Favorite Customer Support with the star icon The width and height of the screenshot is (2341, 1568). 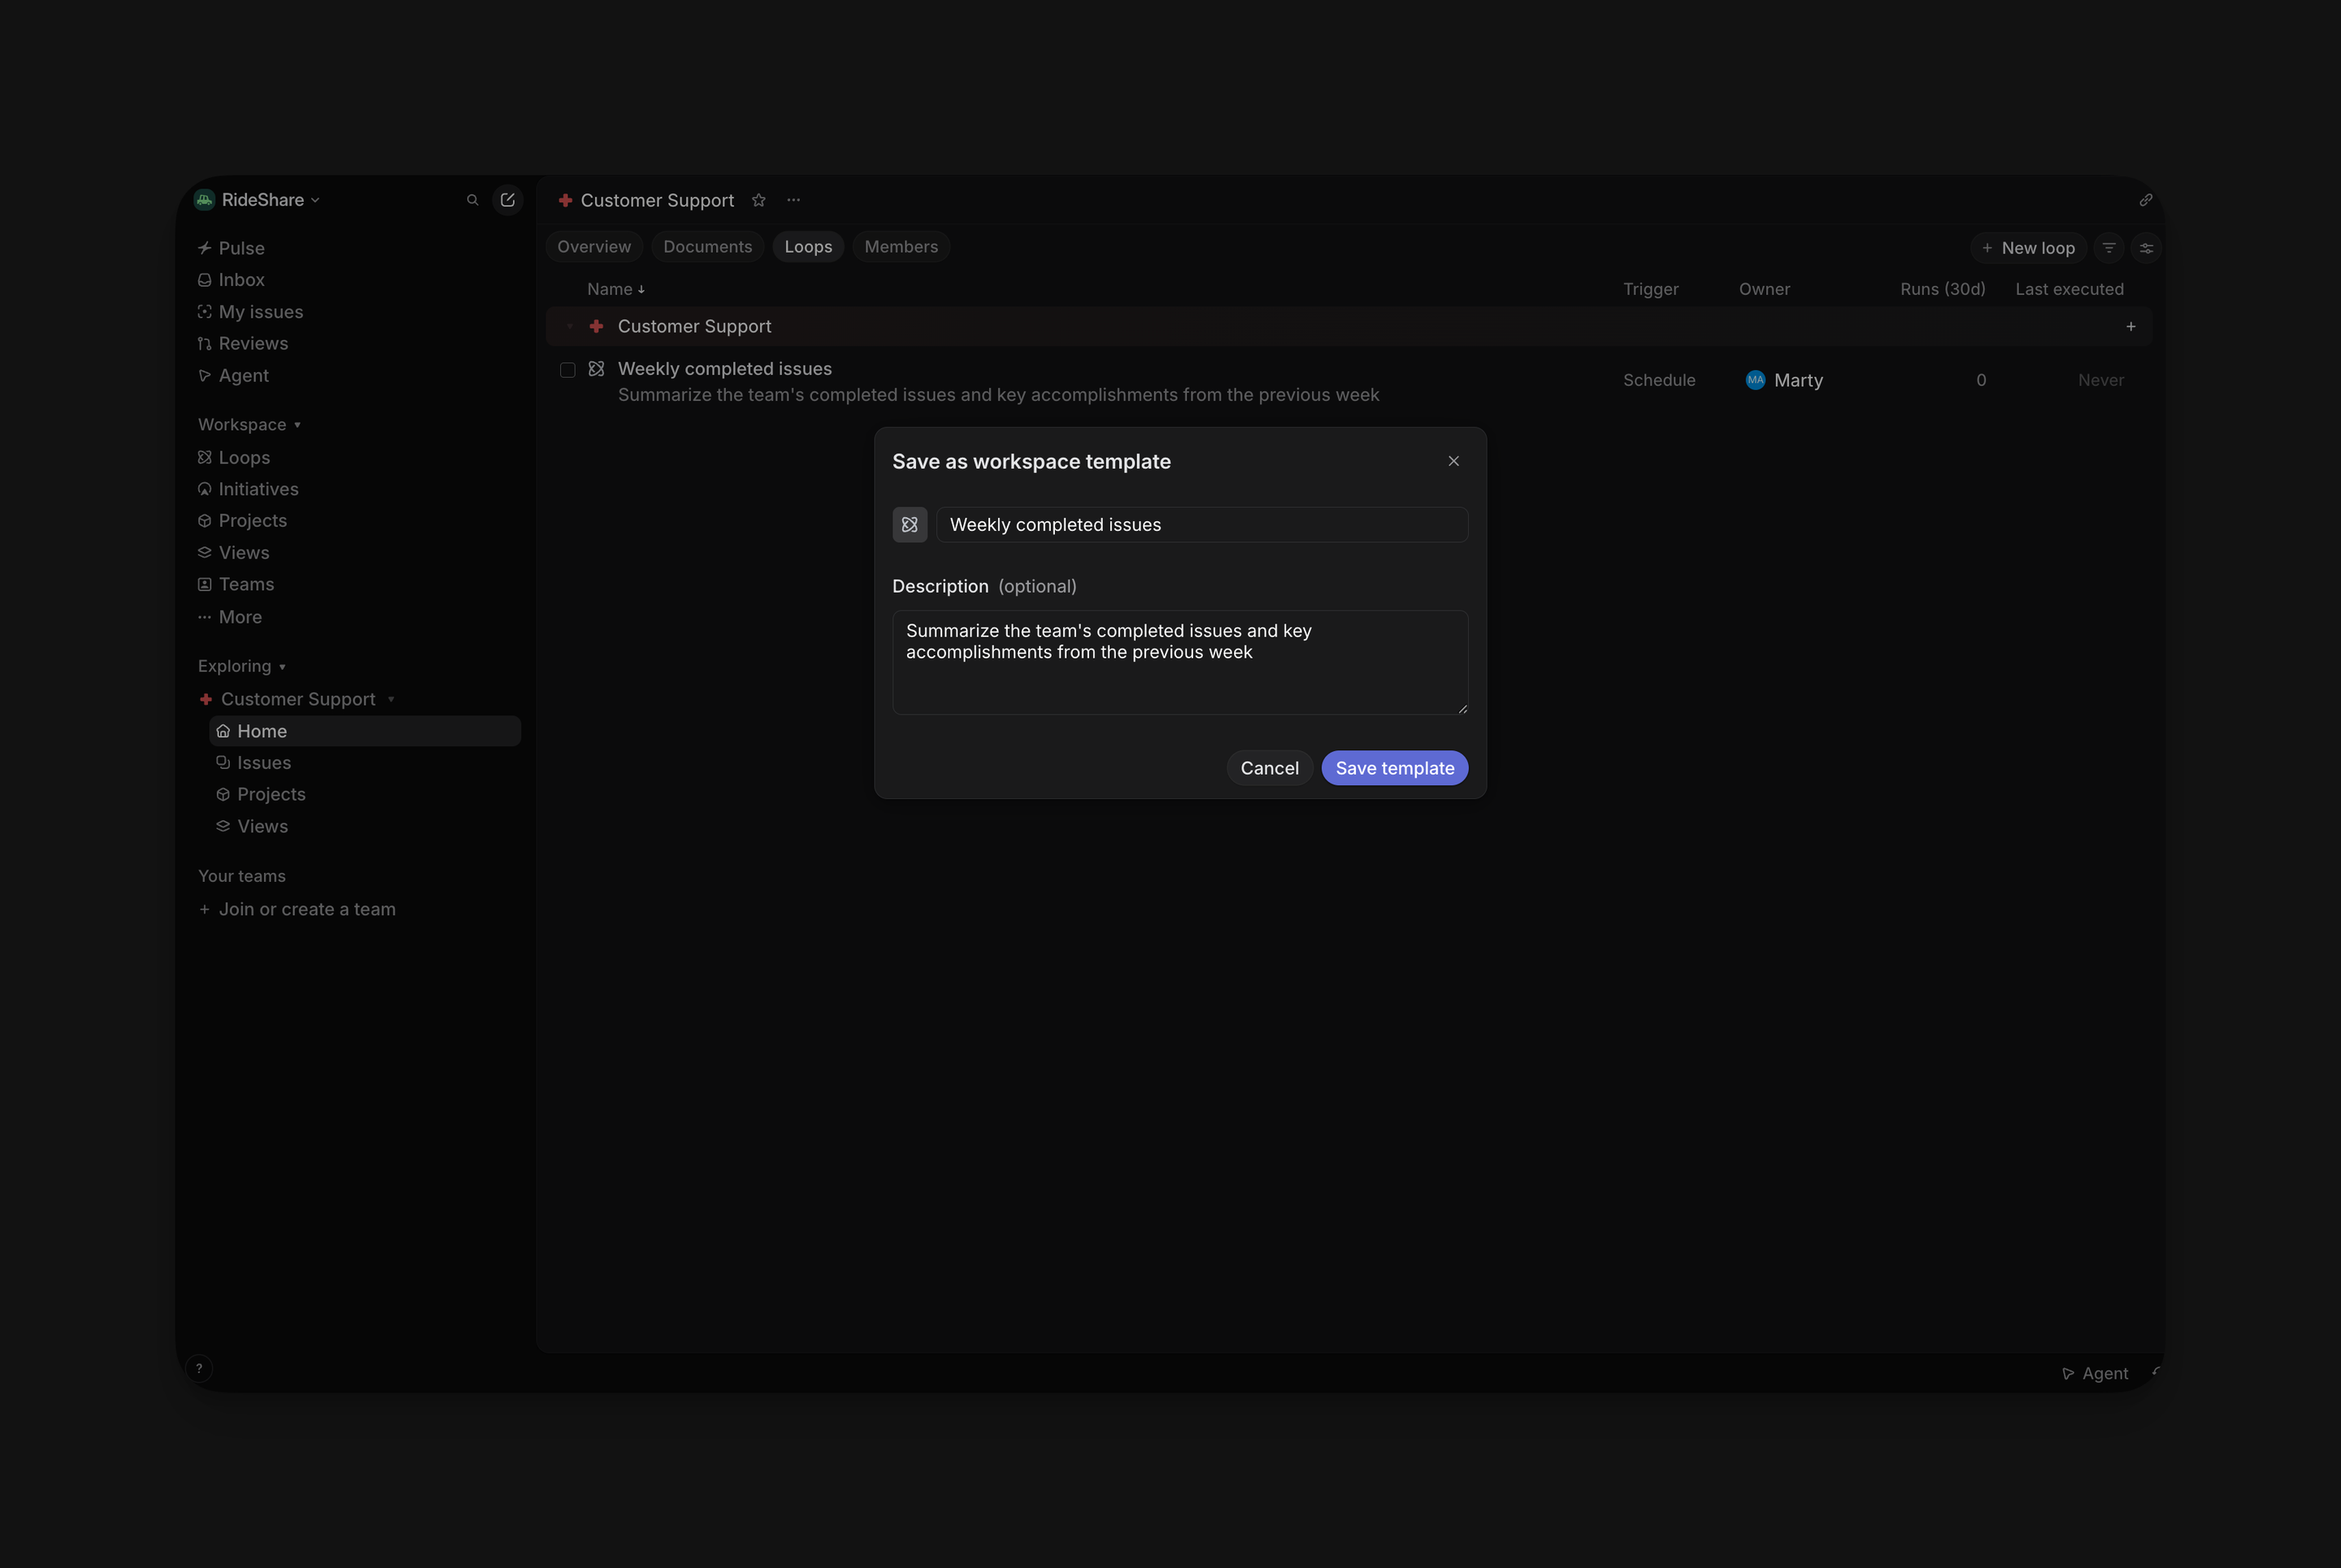point(759,200)
